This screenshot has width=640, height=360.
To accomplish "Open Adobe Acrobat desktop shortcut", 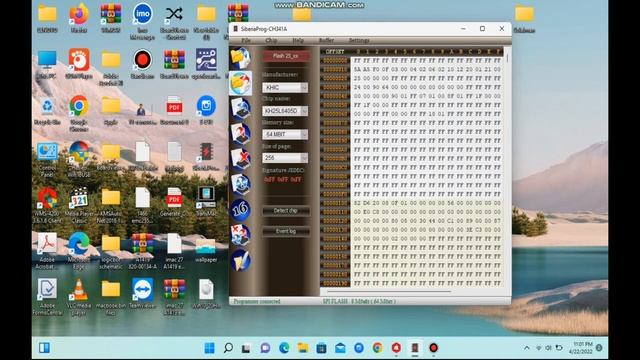I will [x=47, y=250].
